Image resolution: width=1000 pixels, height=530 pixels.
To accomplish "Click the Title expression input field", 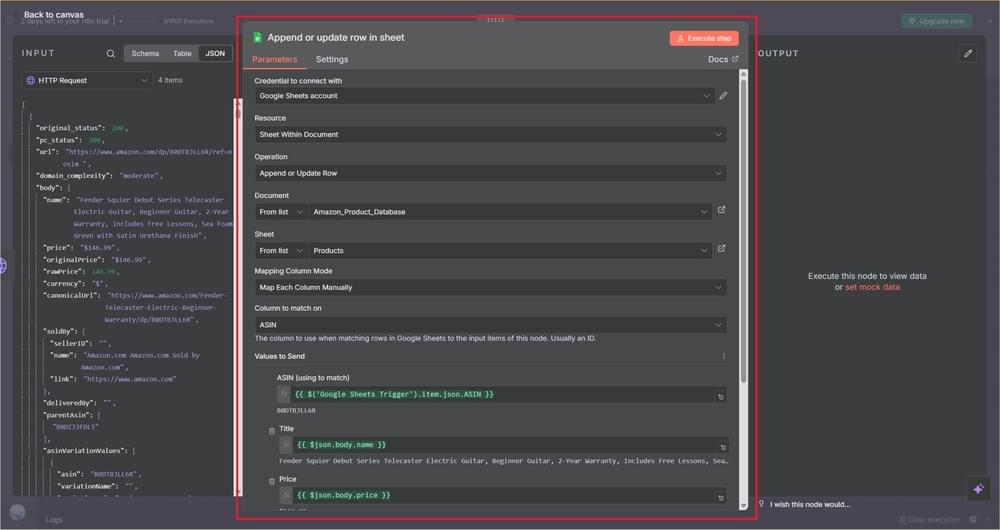I will point(500,445).
